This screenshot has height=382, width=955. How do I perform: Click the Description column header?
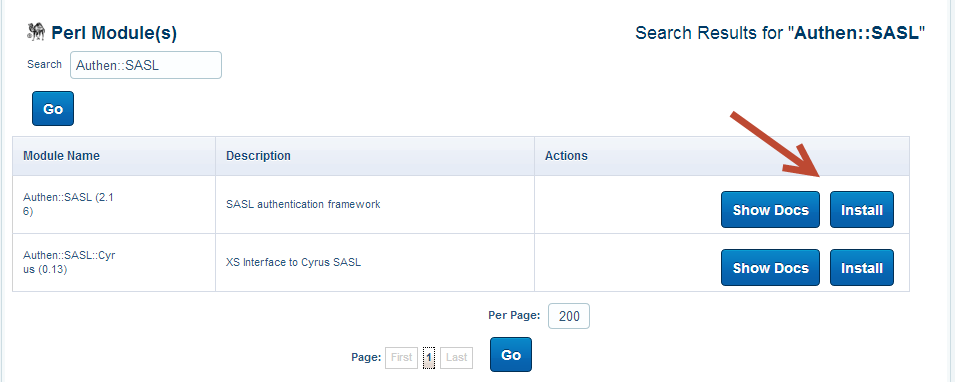258,155
